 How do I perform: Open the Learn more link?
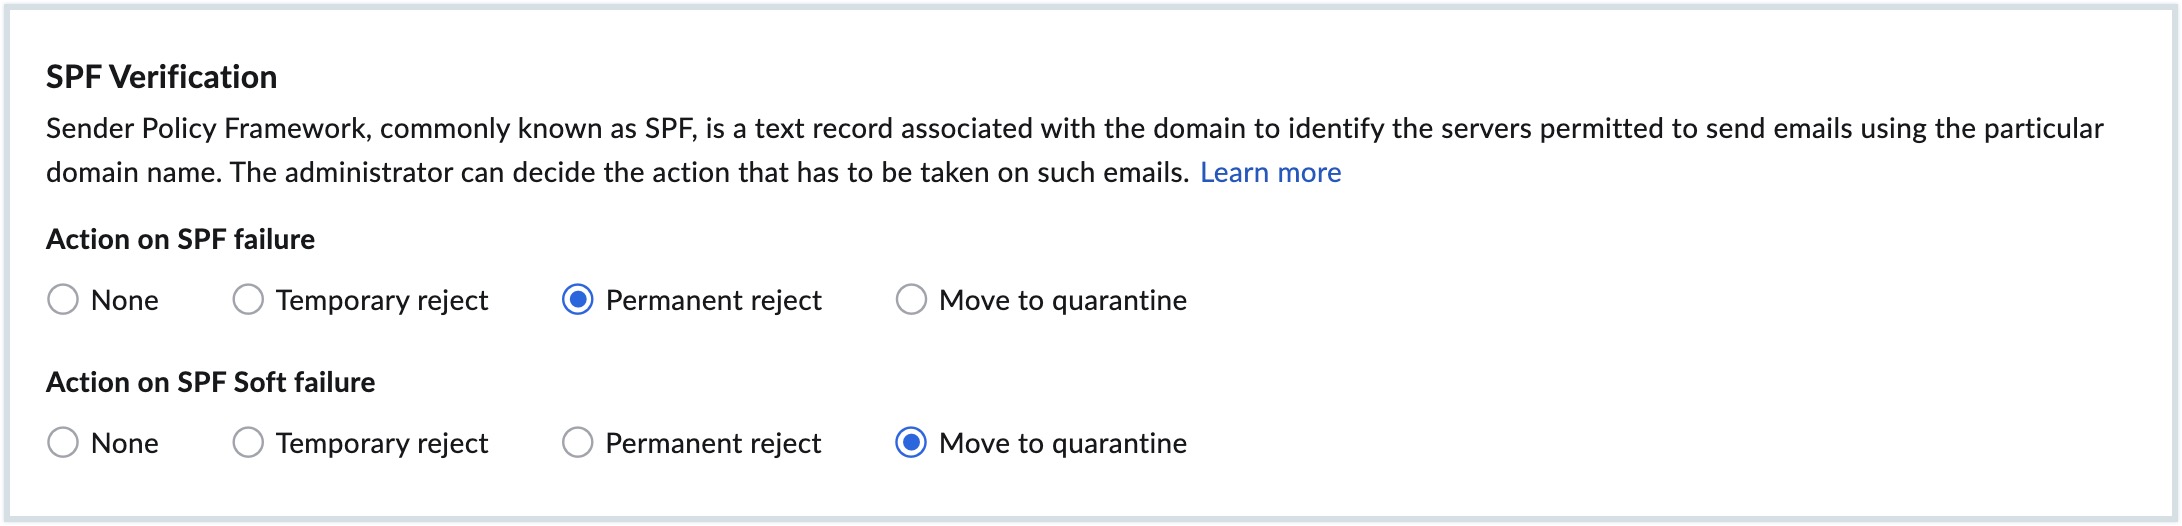click(x=1270, y=173)
